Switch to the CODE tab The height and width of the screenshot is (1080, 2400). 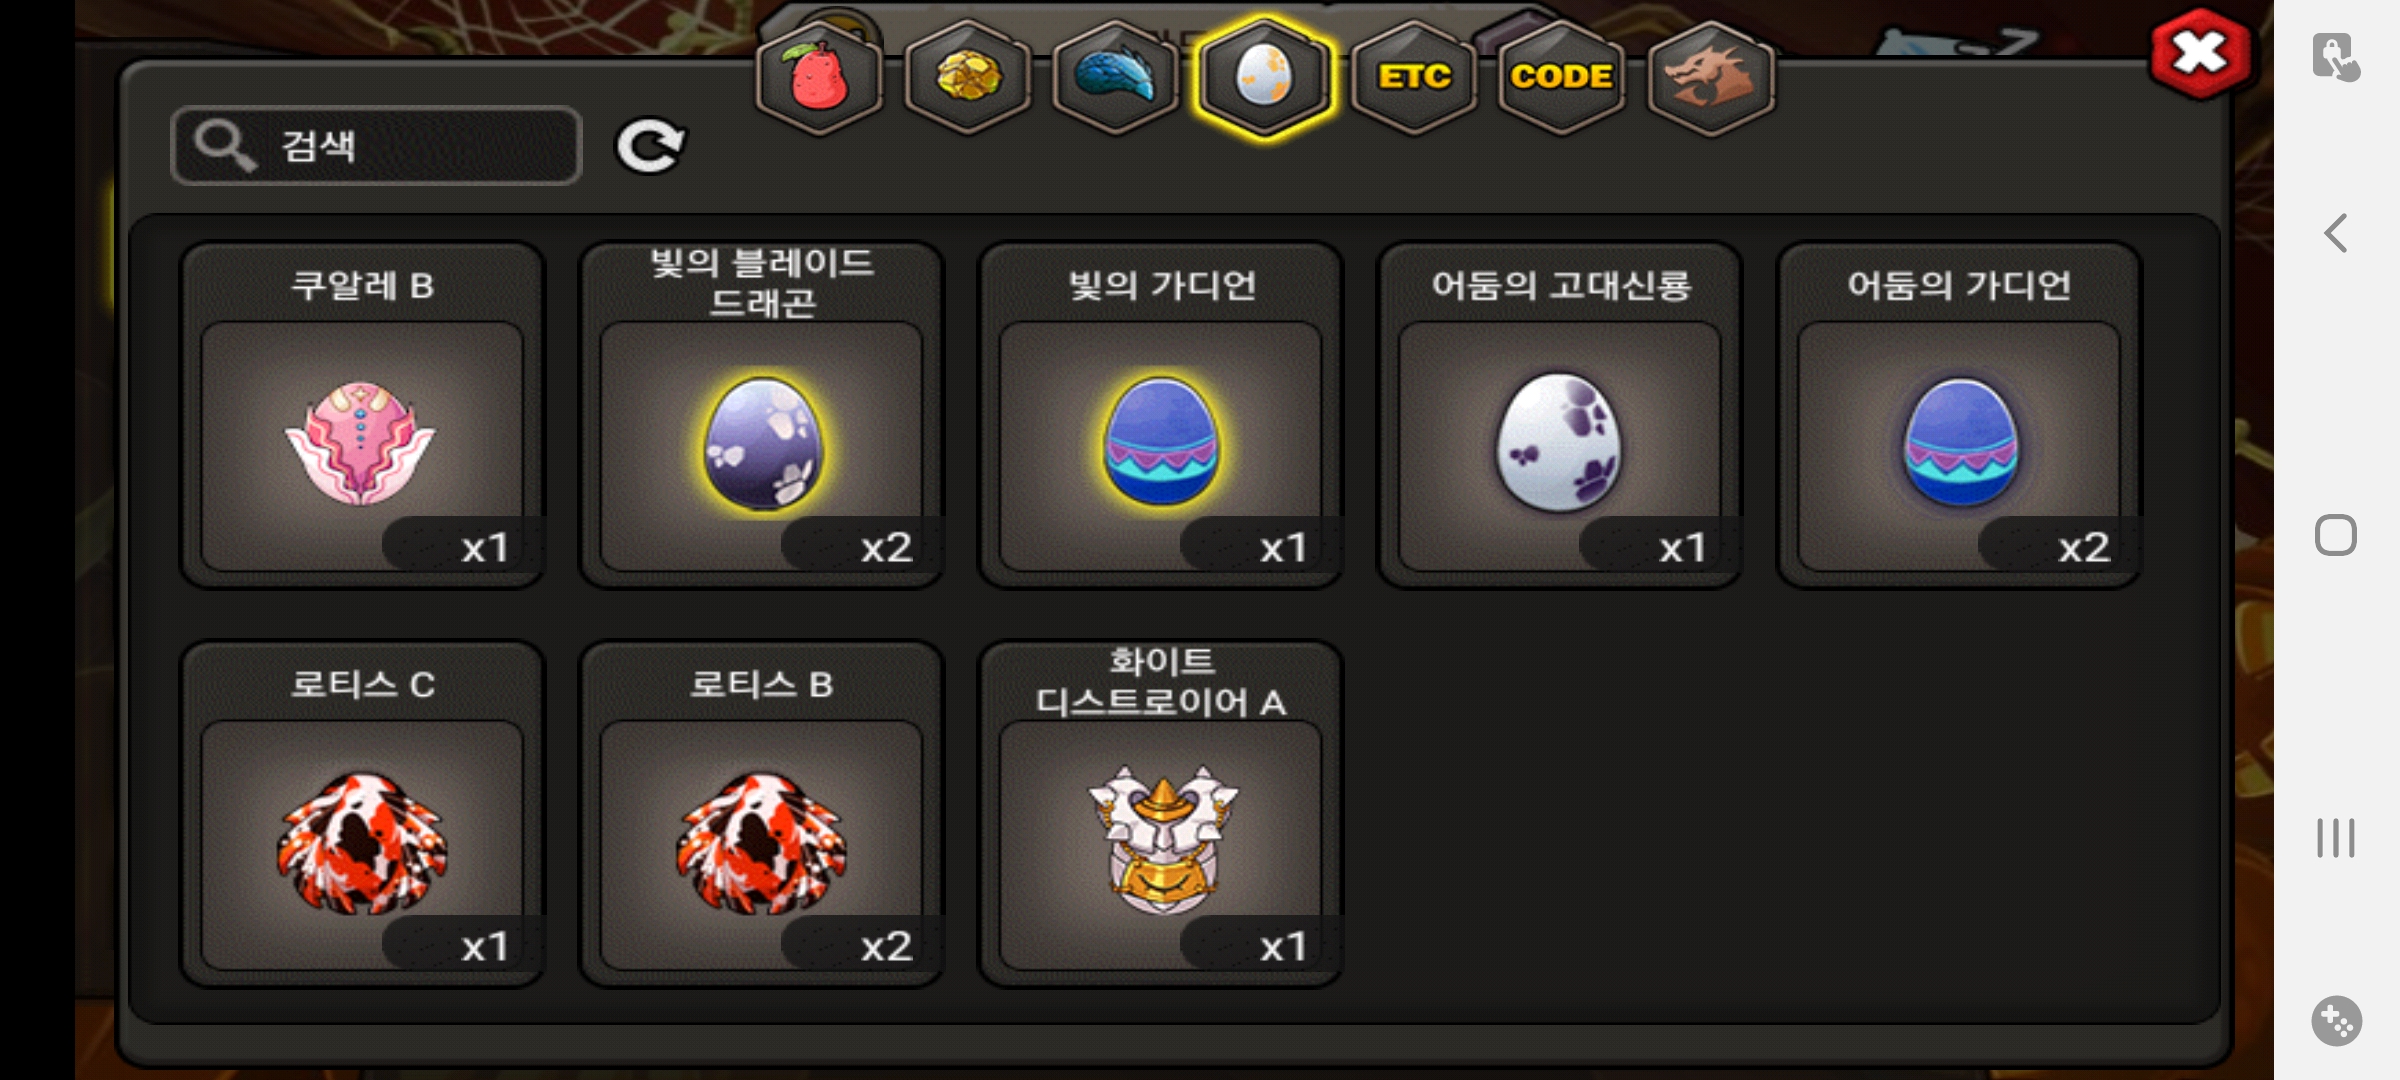[x=1561, y=77]
